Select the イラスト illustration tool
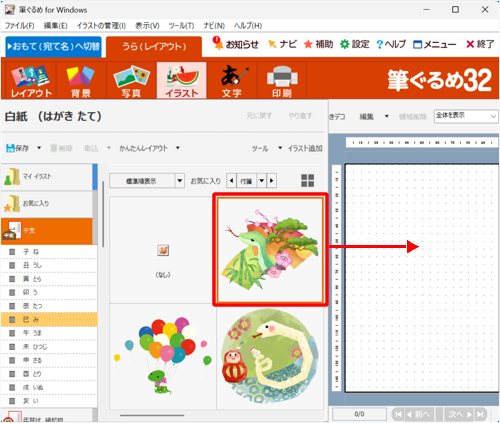 [182, 81]
